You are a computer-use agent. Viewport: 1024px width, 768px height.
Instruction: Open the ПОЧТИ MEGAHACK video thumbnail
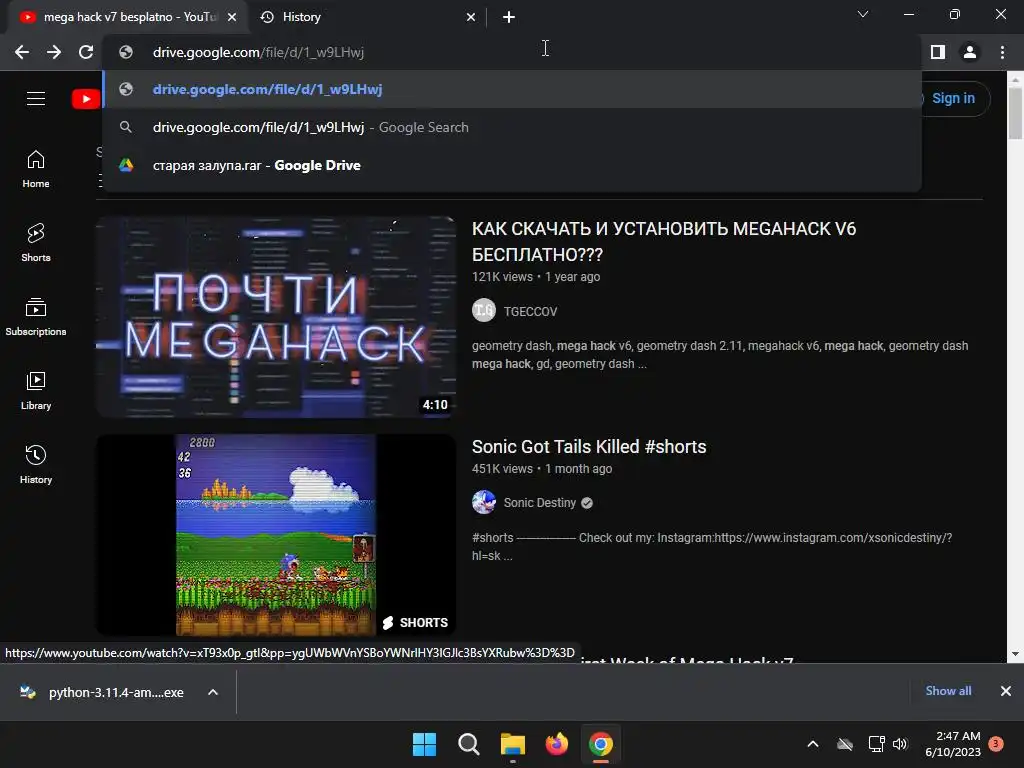(276, 317)
